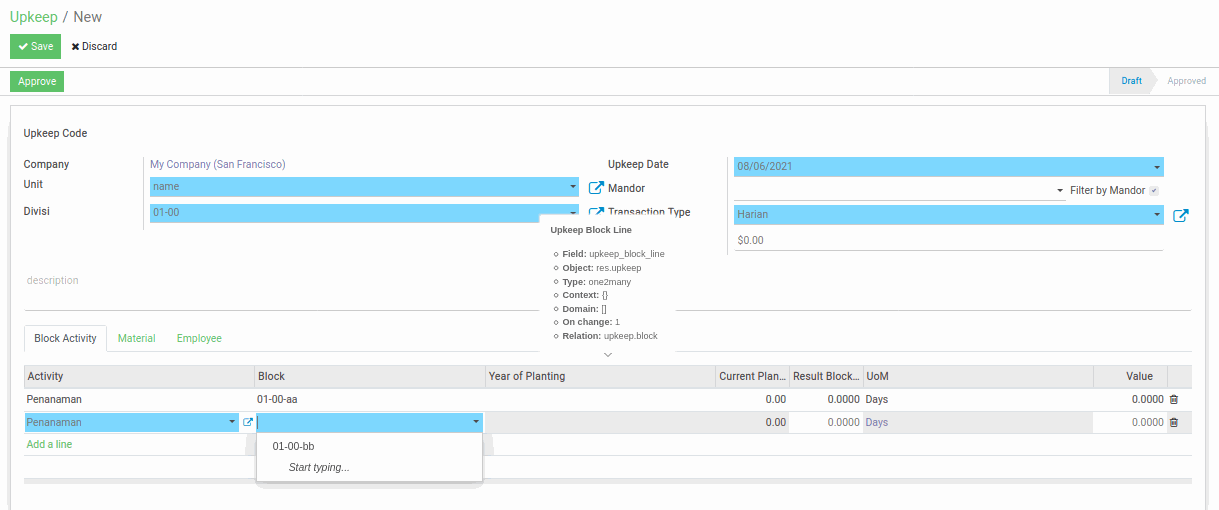The width and height of the screenshot is (1219, 510).
Task: Open the Upkeep Date picker dropdown
Action: [x=1157, y=167]
